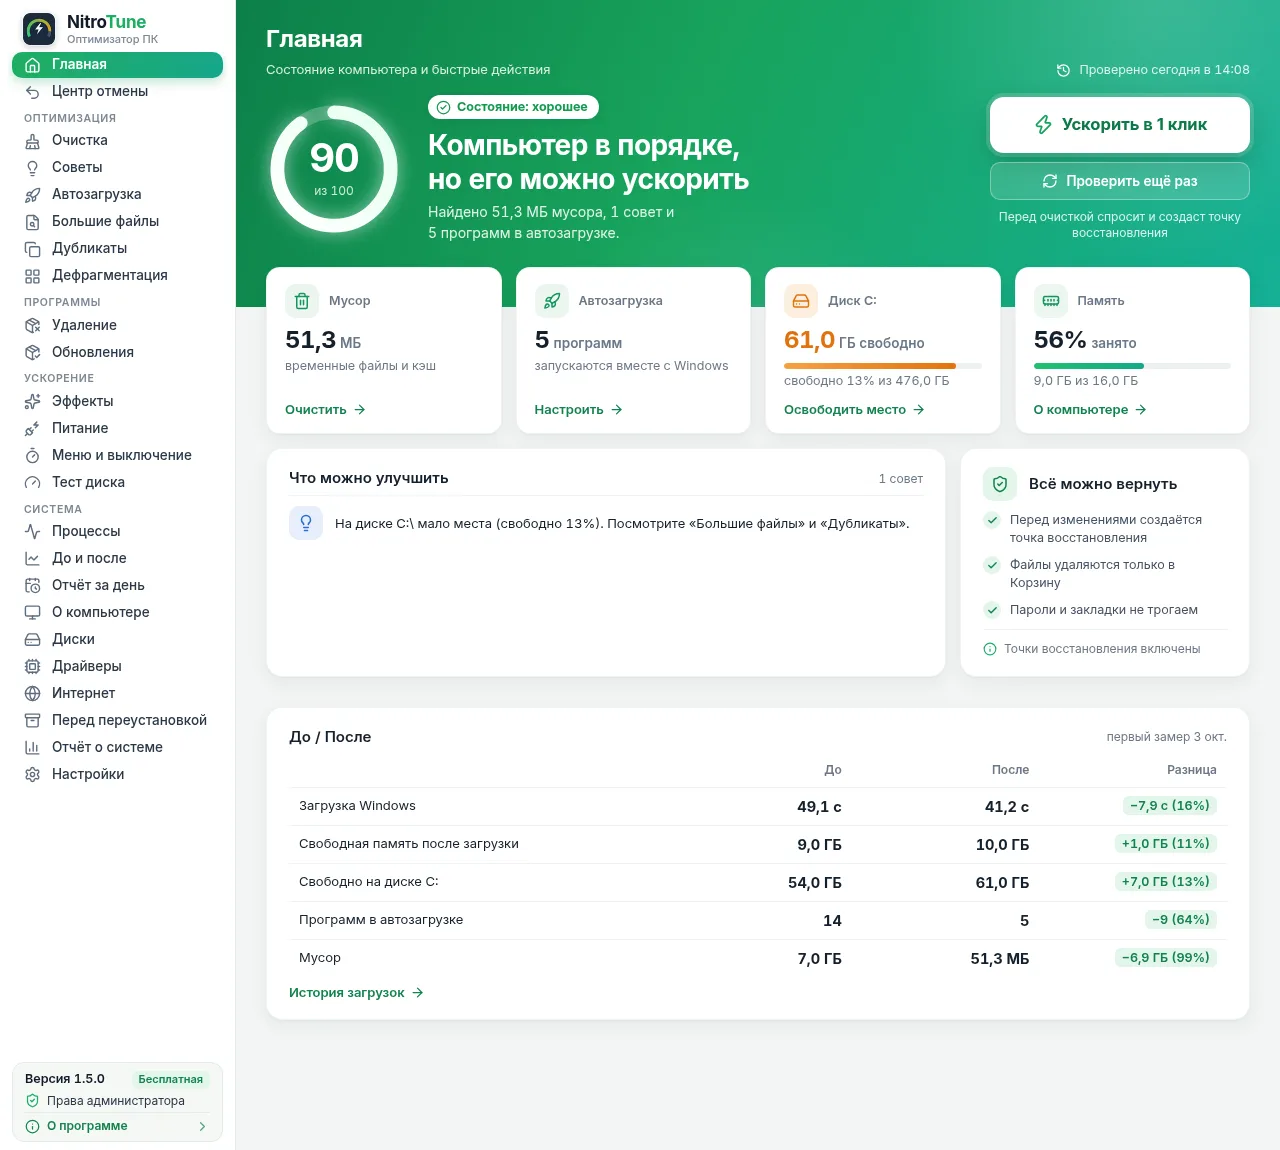1280x1150 pixels.
Task: Click the trash icon on the Мусор card
Action: (302, 300)
